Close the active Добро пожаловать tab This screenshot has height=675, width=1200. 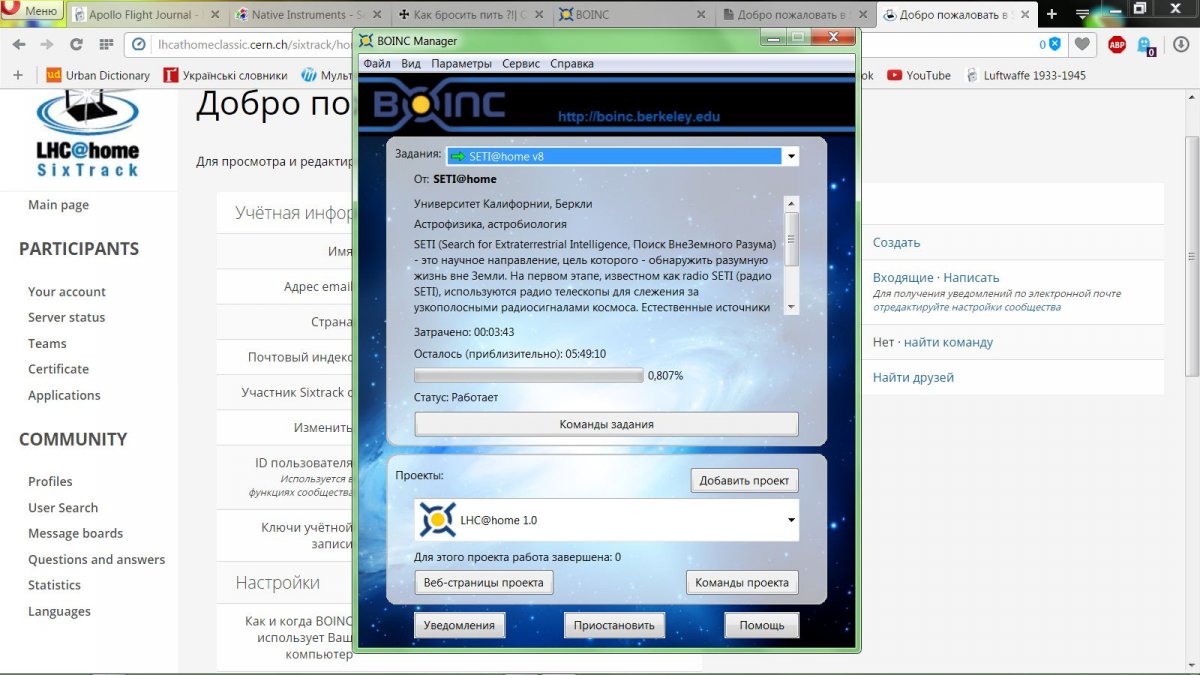point(1027,15)
